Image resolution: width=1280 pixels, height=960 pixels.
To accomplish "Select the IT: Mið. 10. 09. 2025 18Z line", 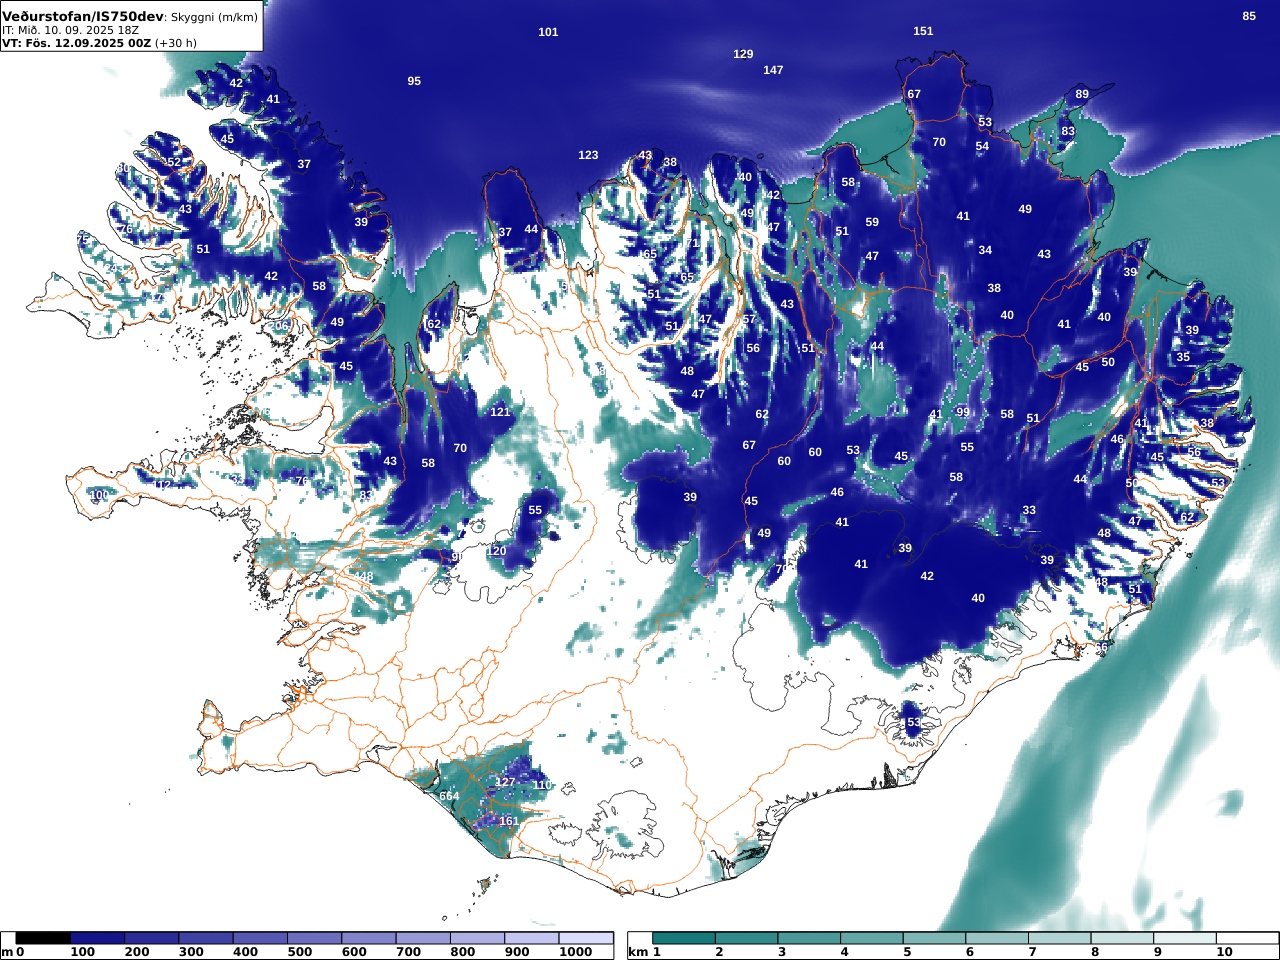I will tap(70, 31).
